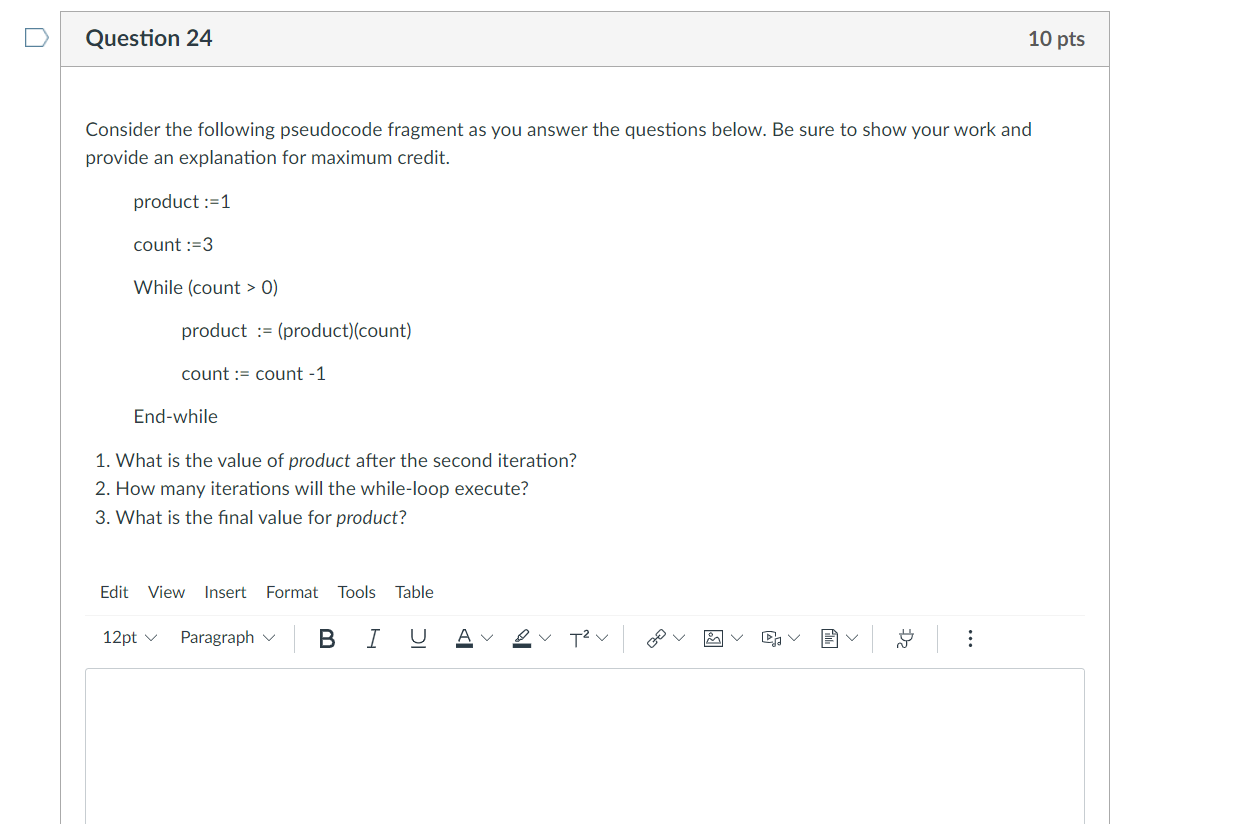Click the Apps plug icon

coord(905,638)
